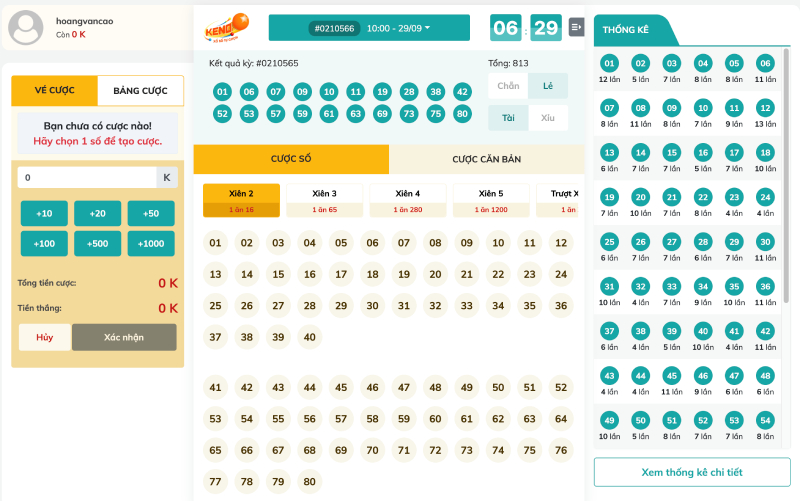Switch to the Cược căn bản tab
Screen dimensions: 800x501
pos(486,159)
